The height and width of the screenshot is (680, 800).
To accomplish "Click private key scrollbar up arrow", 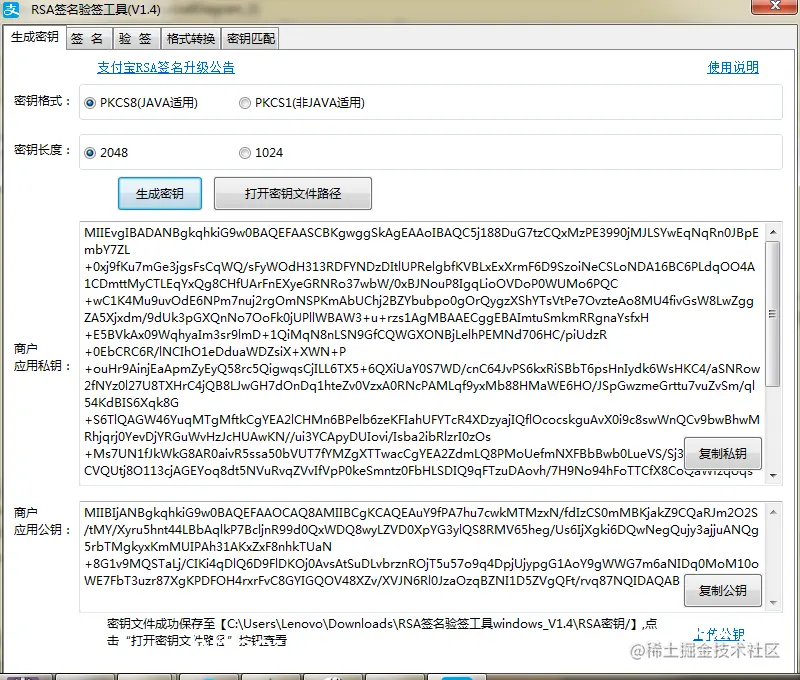I will pyautogui.click(x=773, y=232).
